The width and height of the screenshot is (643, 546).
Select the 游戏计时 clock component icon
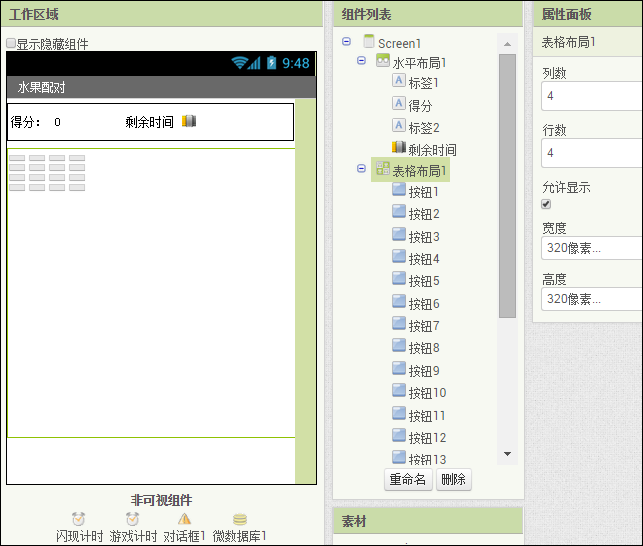pyautogui.click(x=132, y=519)
